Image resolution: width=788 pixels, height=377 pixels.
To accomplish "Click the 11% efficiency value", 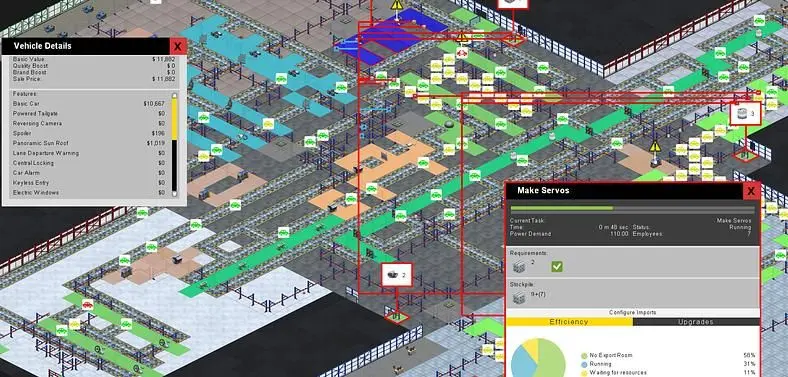I will tap(749, 372).
